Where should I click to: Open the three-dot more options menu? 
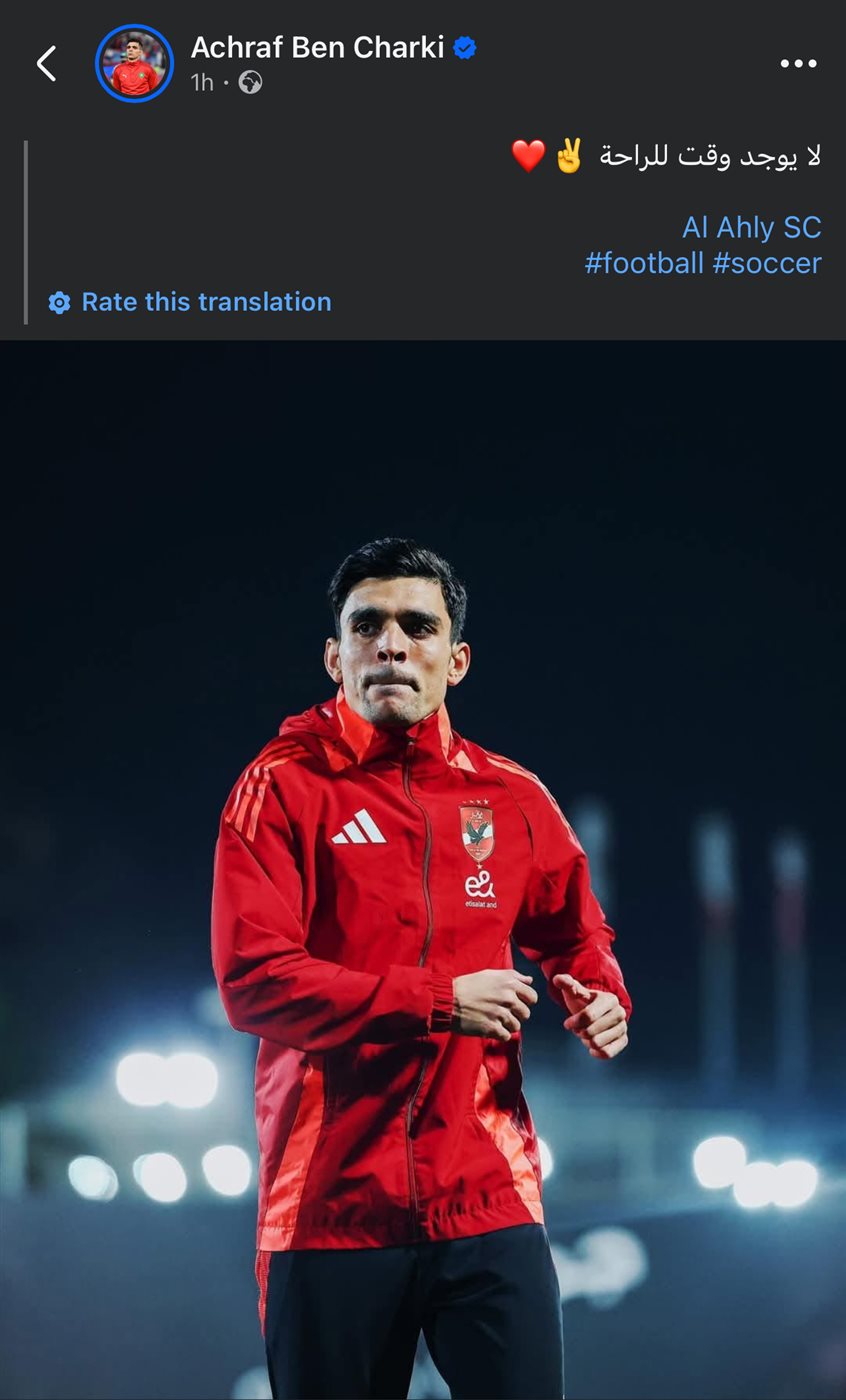click(x=798, y=64)
